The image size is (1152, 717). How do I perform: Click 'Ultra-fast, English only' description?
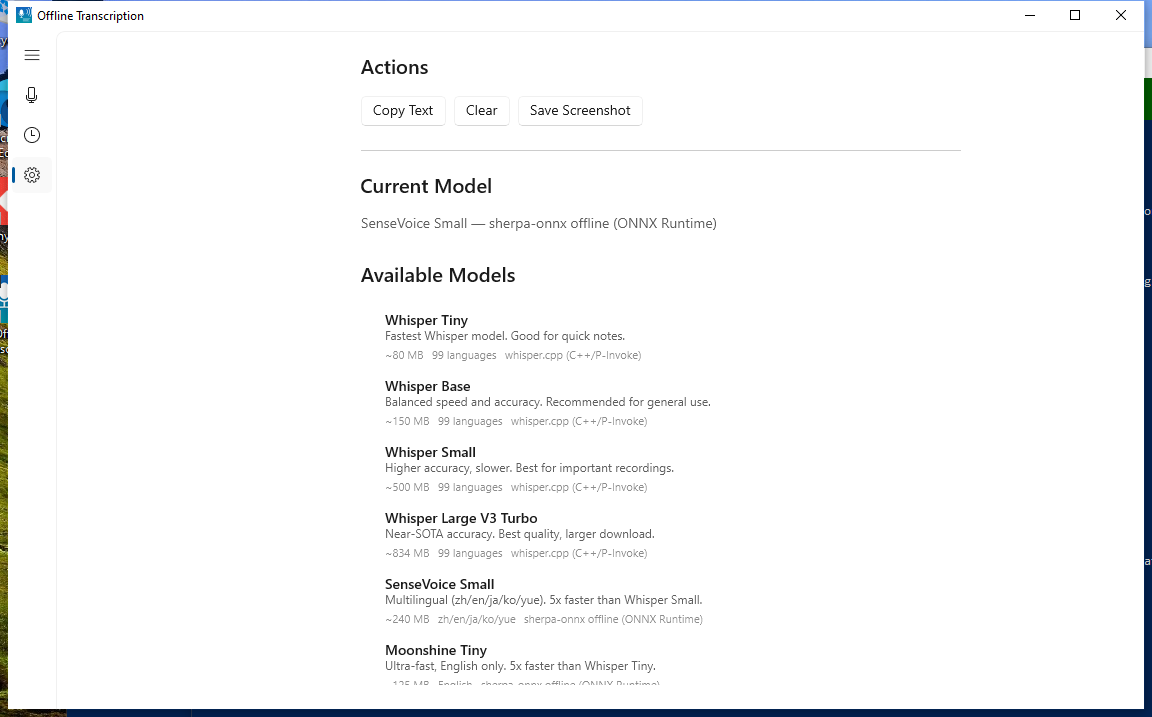[x=520, y=667]
